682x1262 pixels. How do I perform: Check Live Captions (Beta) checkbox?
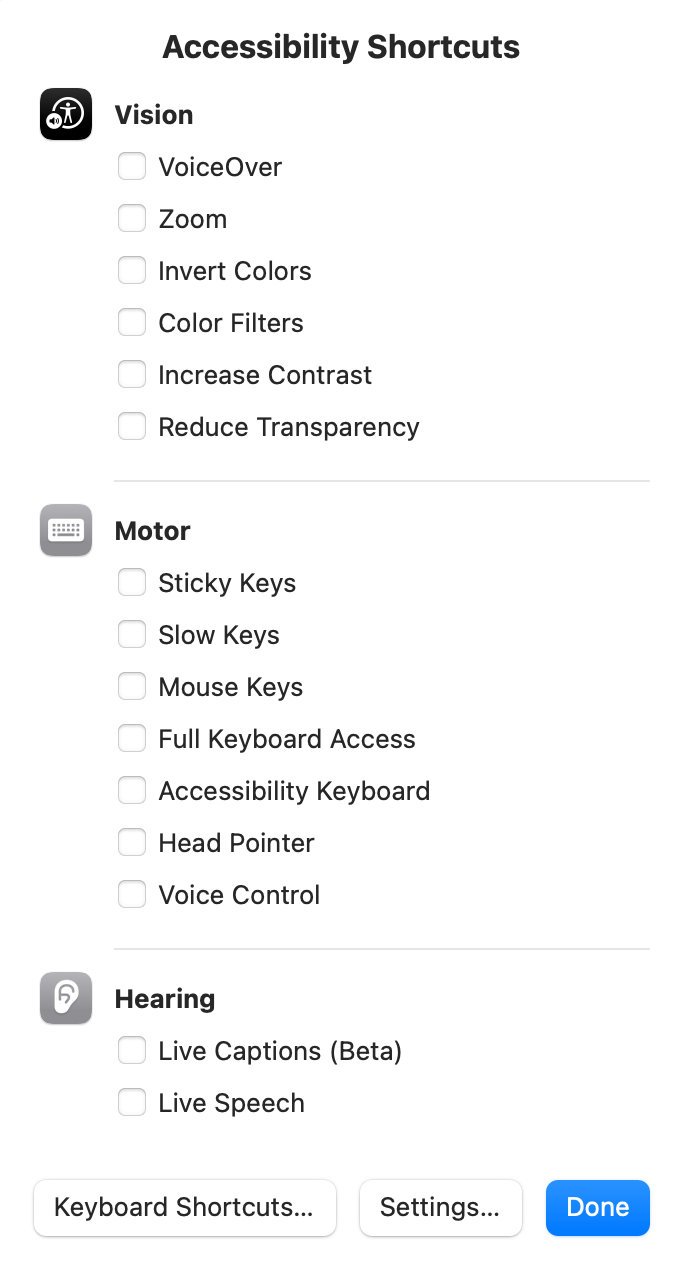[132, 1050]
